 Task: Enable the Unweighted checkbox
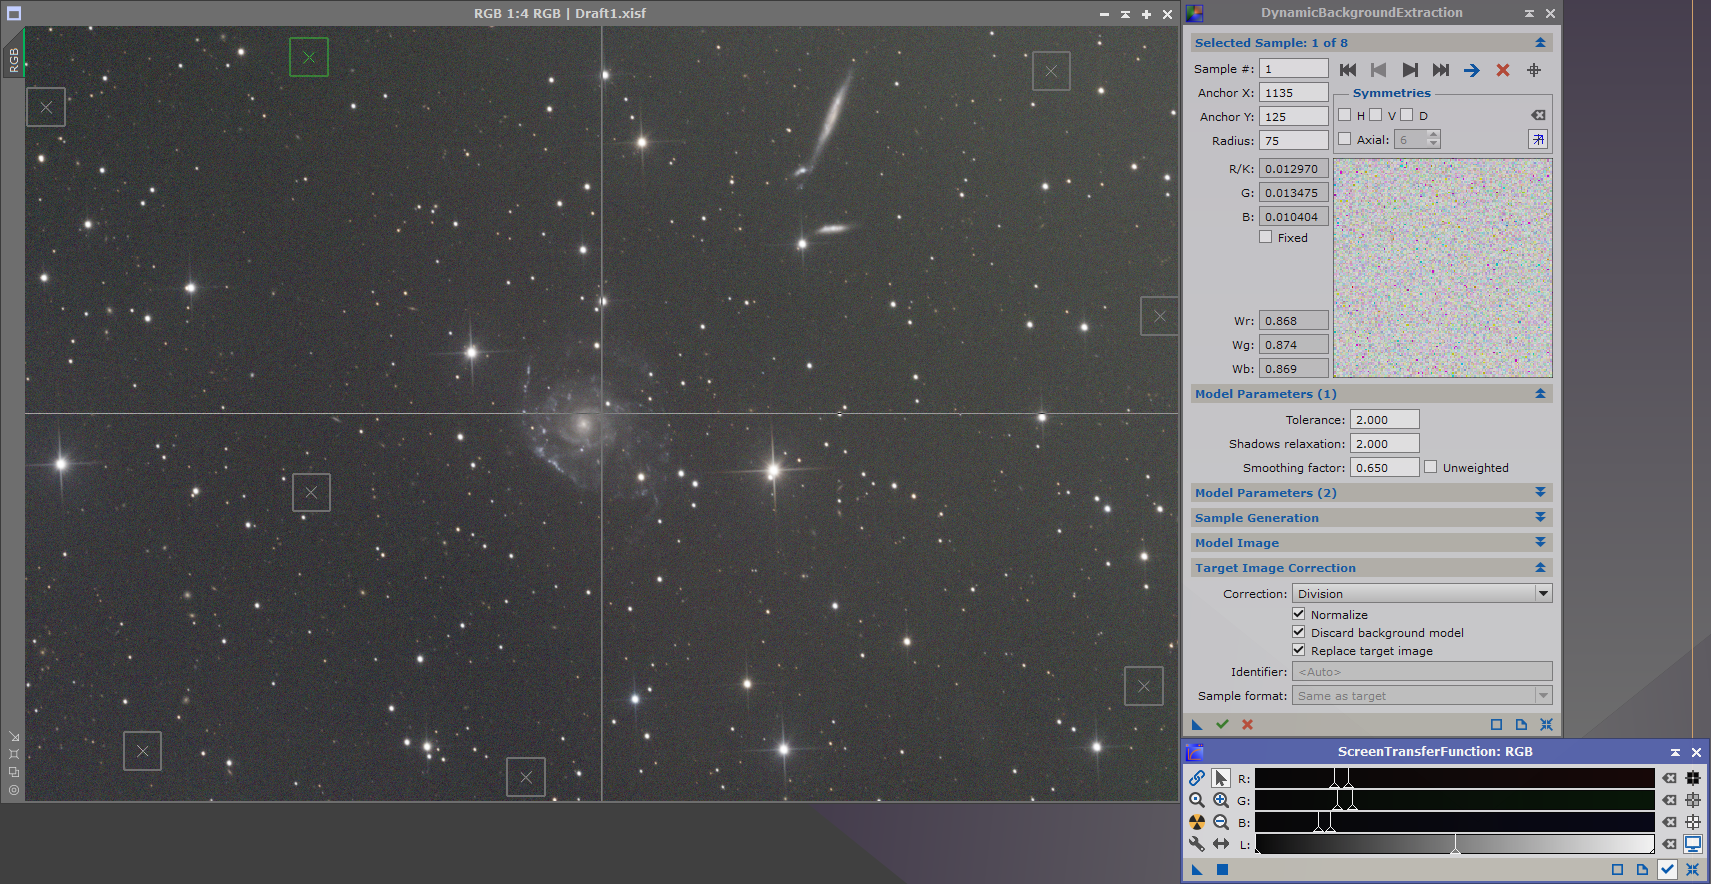tap(1431, 467)
